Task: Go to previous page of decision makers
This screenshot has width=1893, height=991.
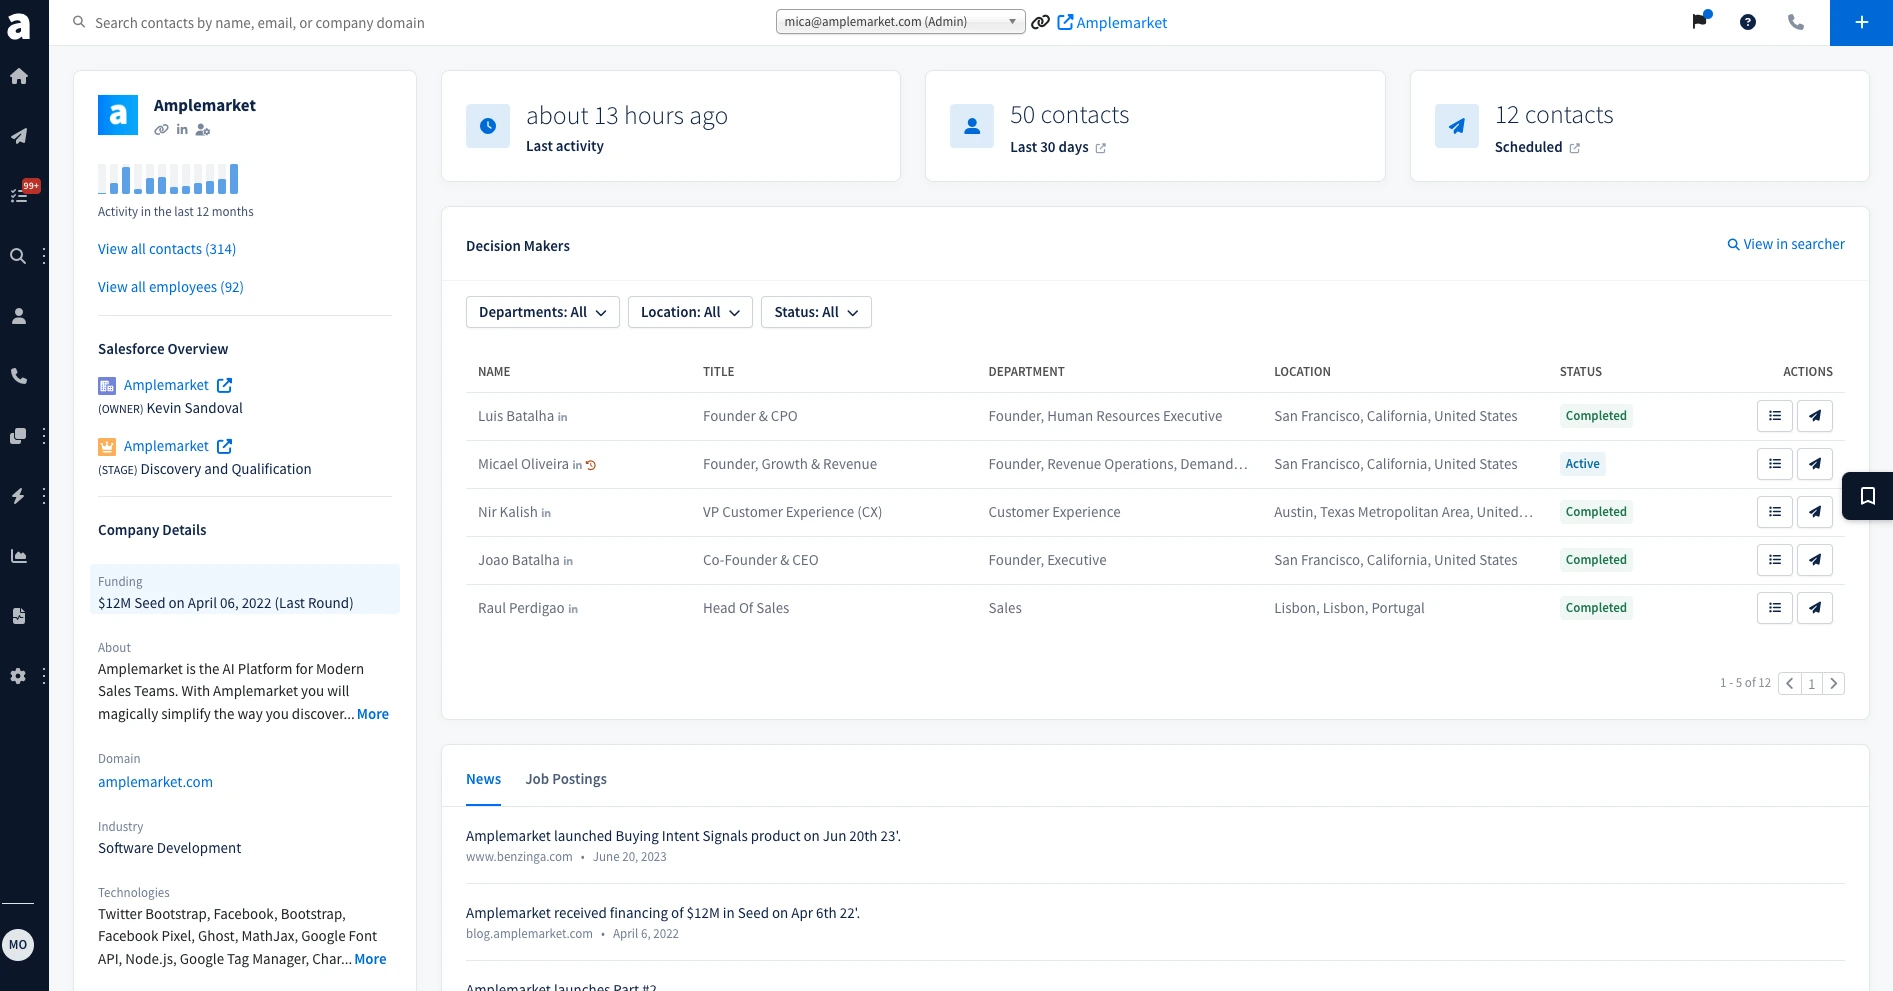Action: point(1790,684)
